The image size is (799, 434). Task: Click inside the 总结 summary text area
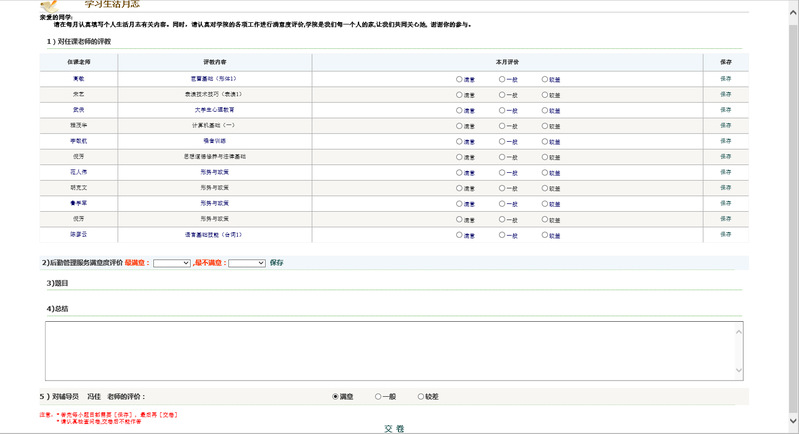(390, 350)
